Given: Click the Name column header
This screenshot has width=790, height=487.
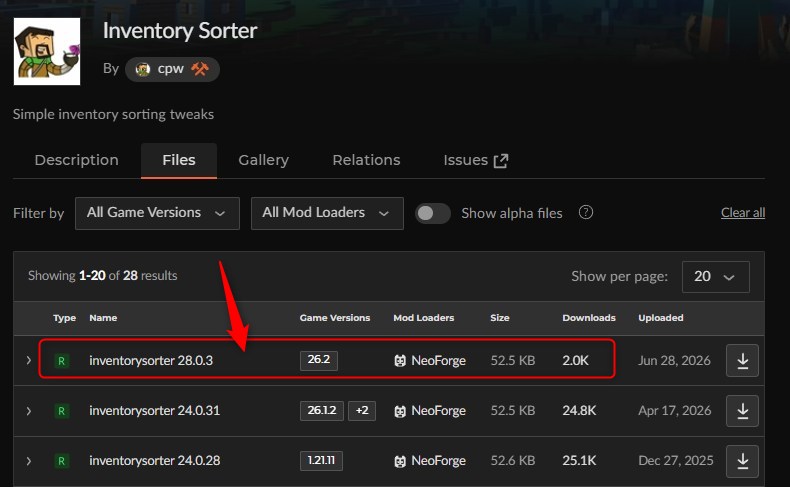Looking at the screenshot, I should (103, 318).
